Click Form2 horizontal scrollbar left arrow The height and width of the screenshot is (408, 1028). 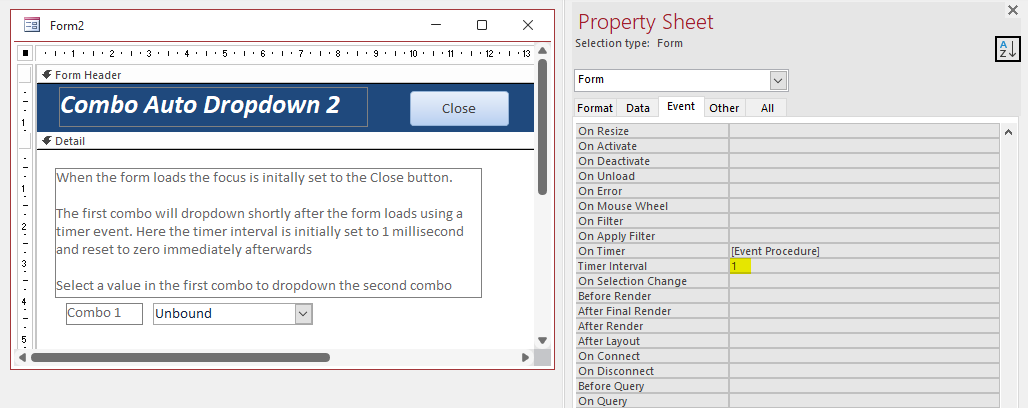22,357
